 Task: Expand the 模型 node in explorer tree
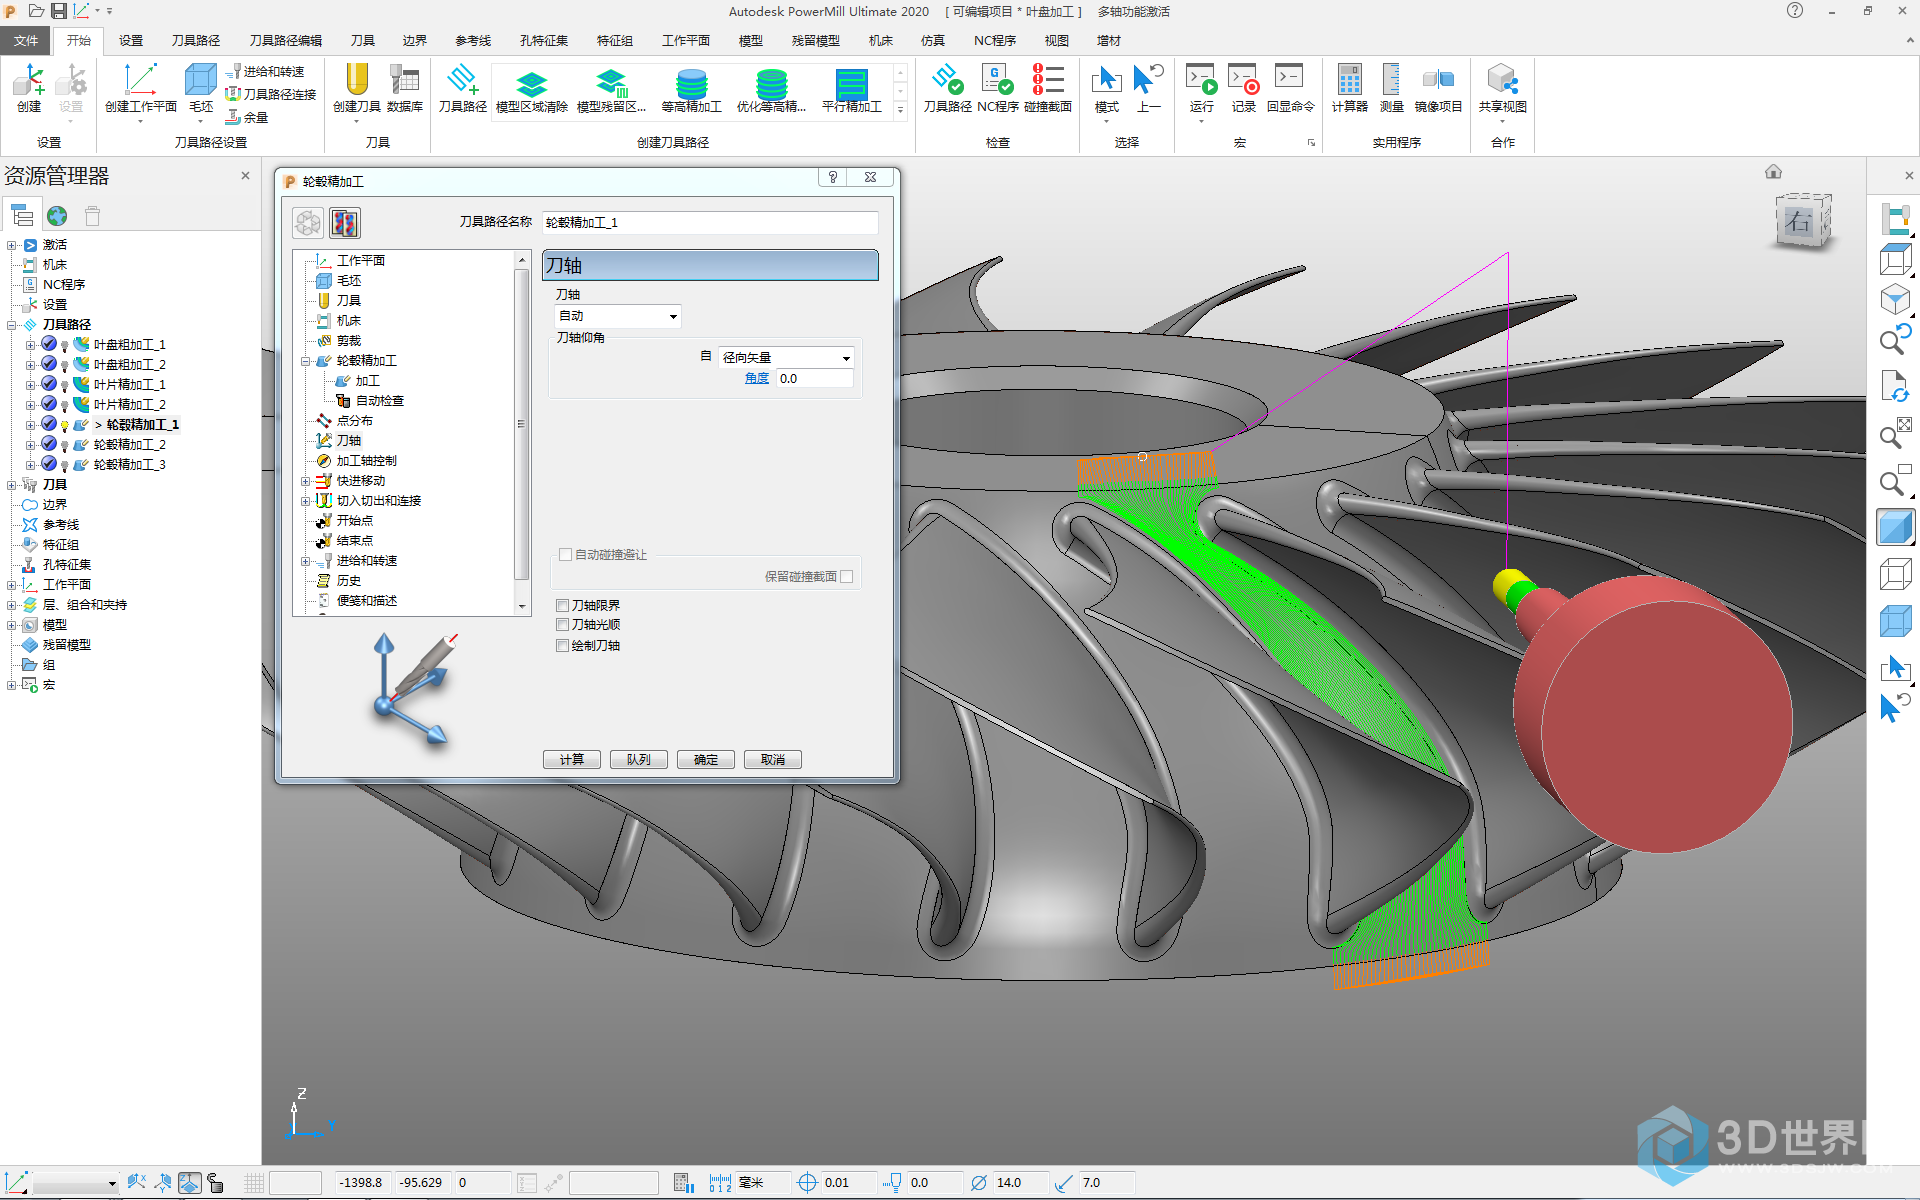[12, 625]
